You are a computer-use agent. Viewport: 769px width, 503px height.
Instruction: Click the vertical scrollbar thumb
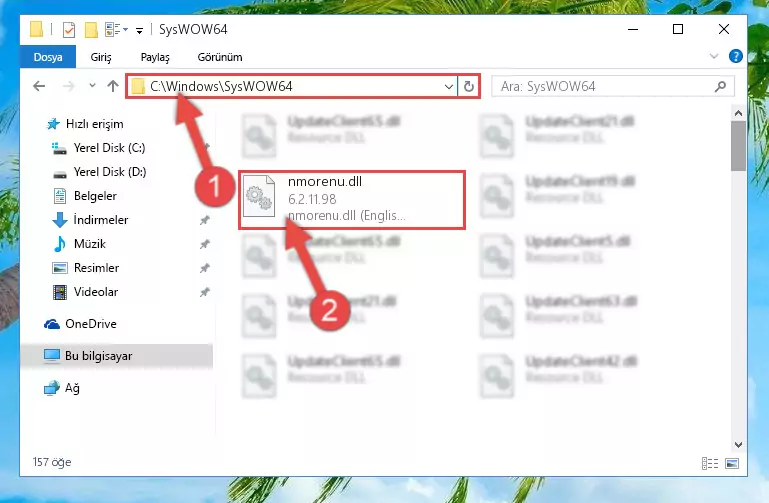pyautogui.click(x=738, y=146)
